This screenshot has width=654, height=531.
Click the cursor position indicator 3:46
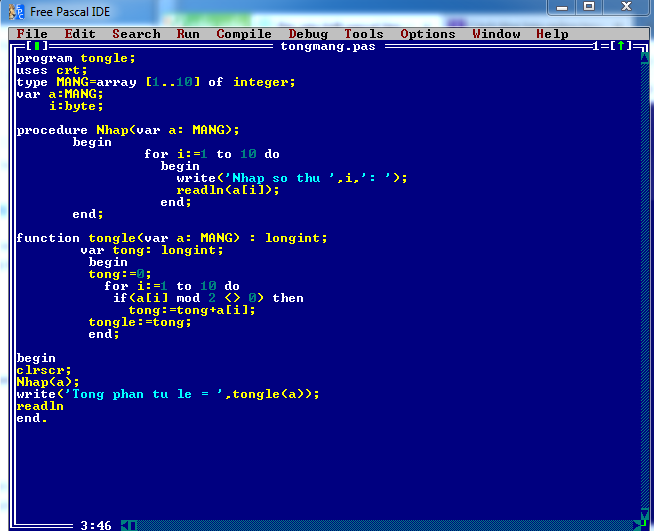pos(96,525)
